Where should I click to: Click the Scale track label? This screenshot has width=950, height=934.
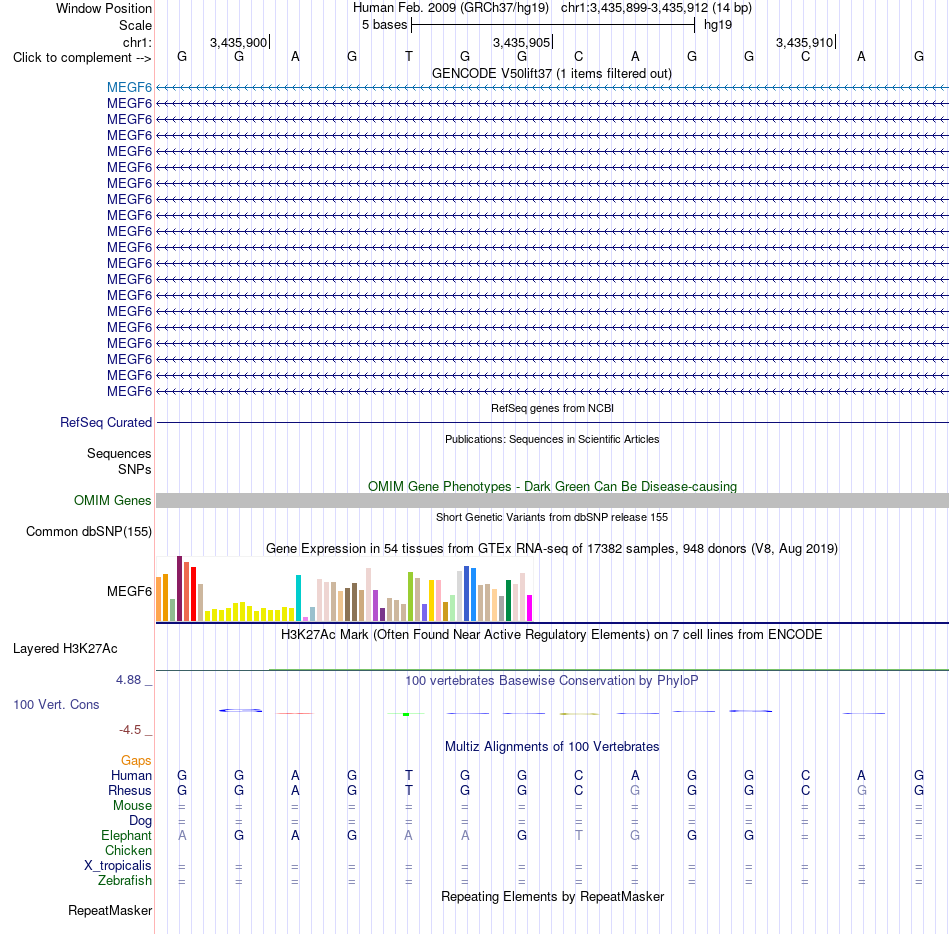coord(135,25)
